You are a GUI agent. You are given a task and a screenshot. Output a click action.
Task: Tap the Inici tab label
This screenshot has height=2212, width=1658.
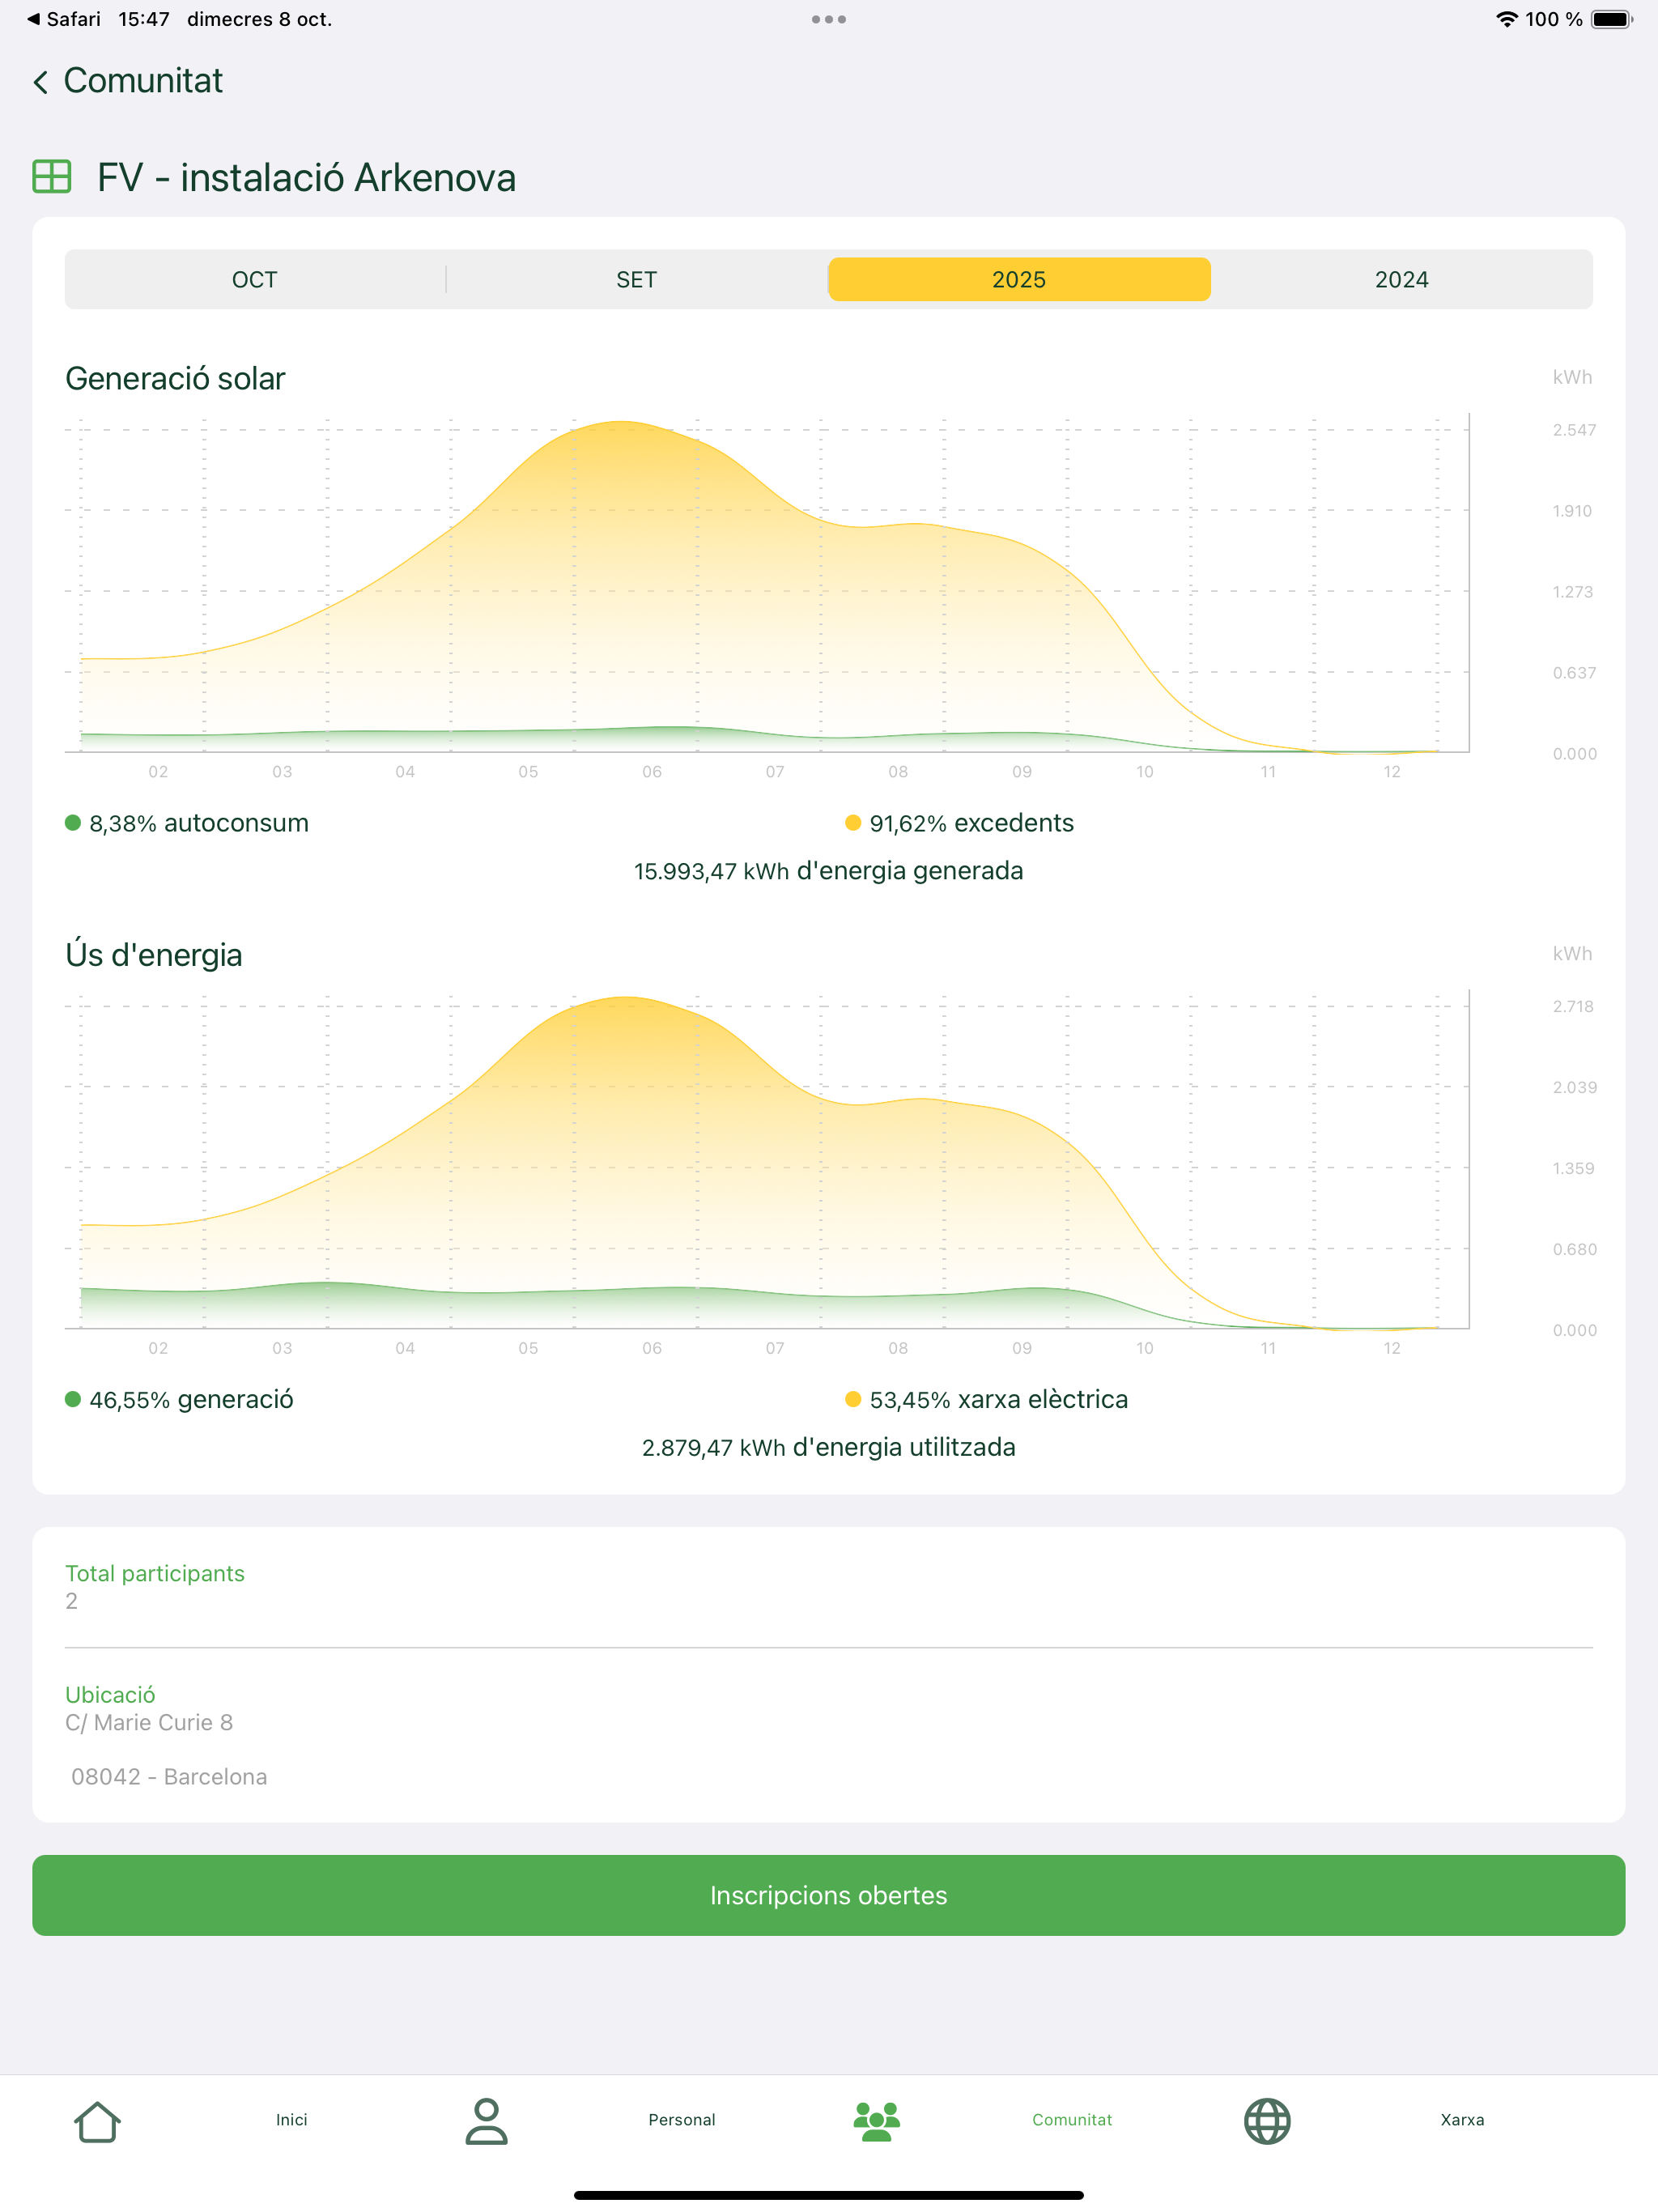pos(292,2120)
